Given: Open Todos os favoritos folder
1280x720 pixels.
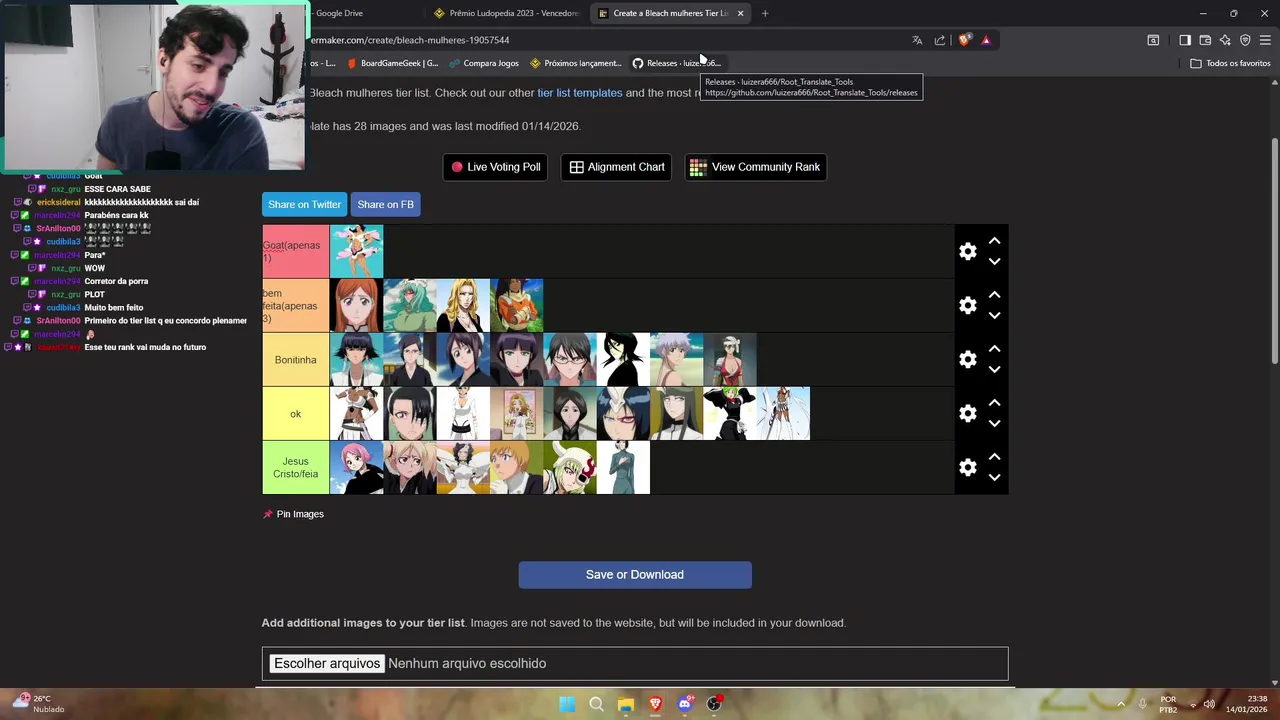Looking at the screenshot, I should [x=1230, y=63].
